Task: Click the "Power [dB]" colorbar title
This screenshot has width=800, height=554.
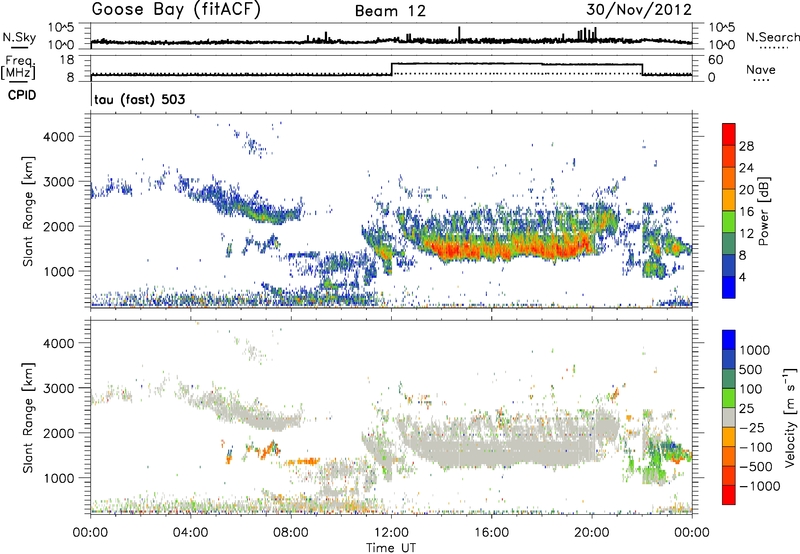Action: tap(763, 212)
